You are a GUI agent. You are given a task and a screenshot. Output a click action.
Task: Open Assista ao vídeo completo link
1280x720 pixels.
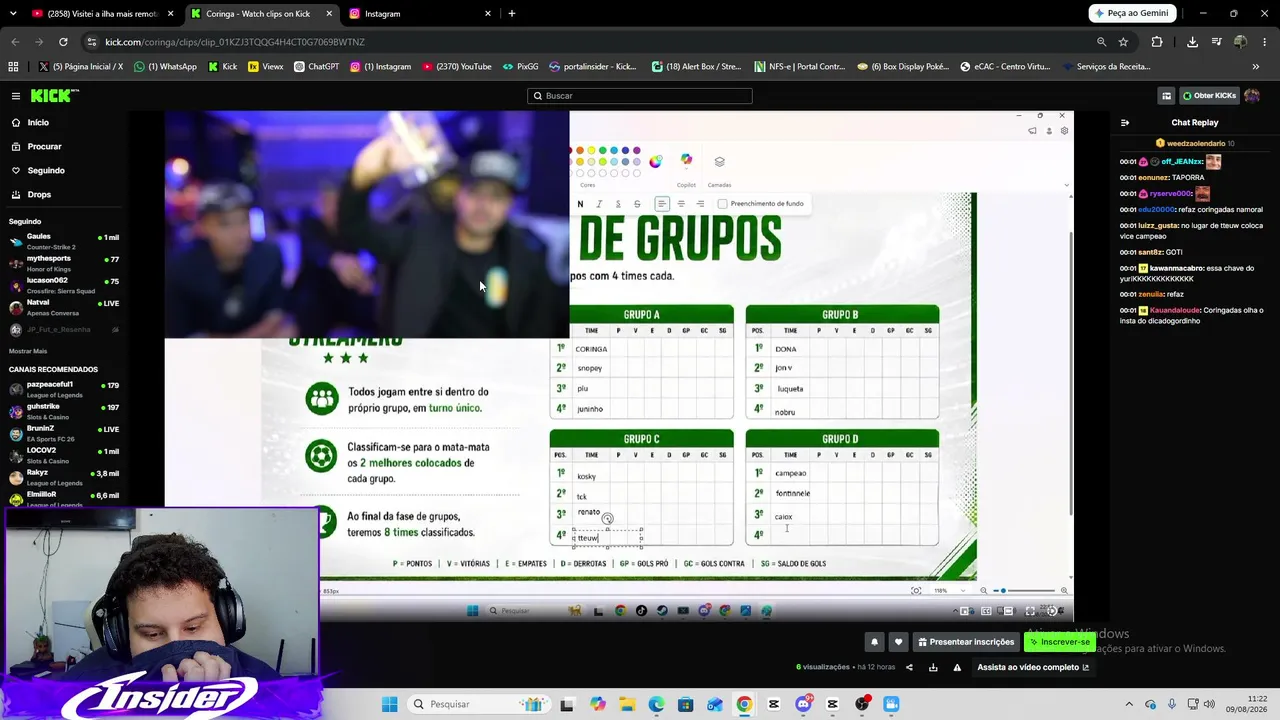pyautogui.click(x=1033, y=667)
